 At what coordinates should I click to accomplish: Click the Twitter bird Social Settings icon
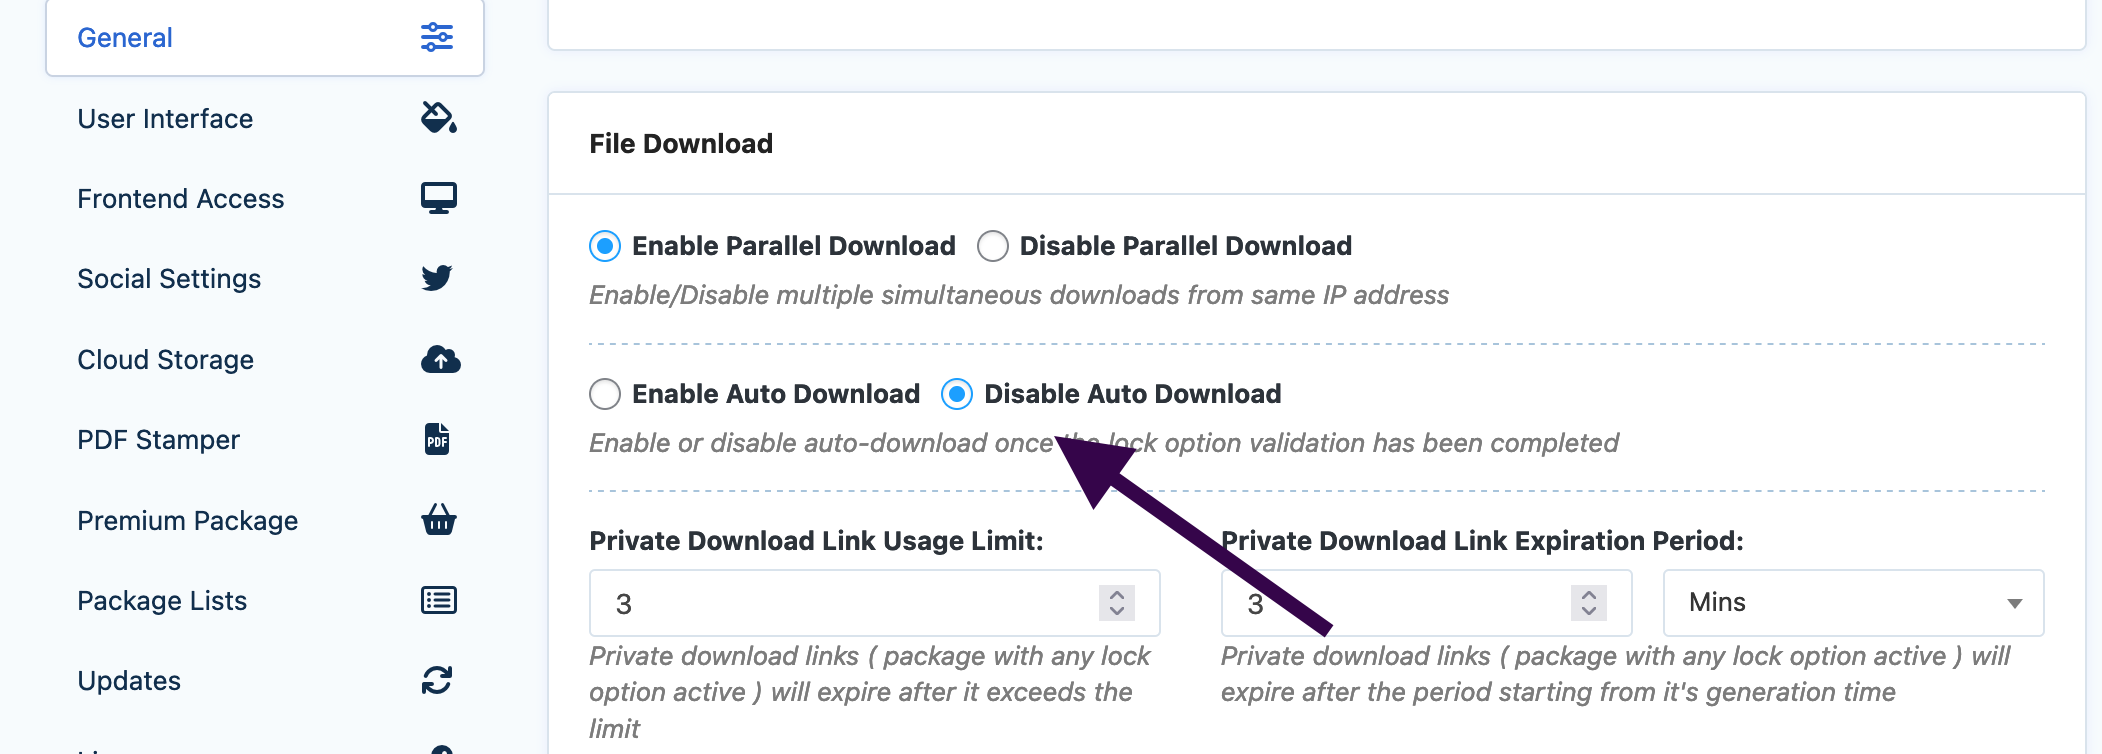click(x=437, y=278)
